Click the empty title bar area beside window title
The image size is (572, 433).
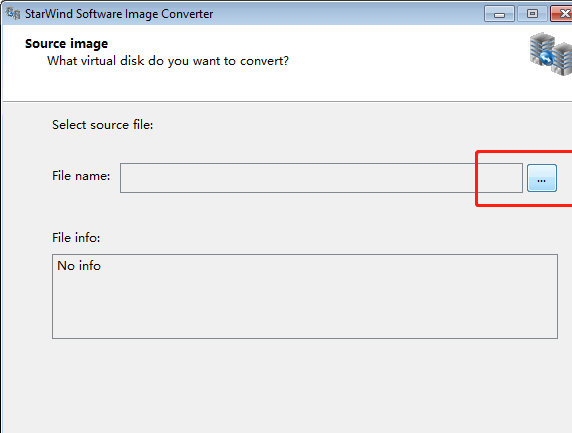point(347,14)
